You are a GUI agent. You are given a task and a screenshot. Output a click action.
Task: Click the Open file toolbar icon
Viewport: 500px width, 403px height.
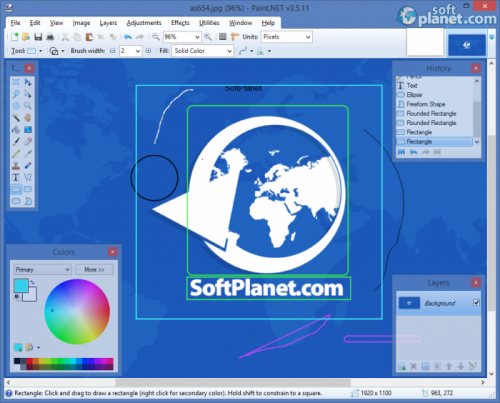pos(26,37)
